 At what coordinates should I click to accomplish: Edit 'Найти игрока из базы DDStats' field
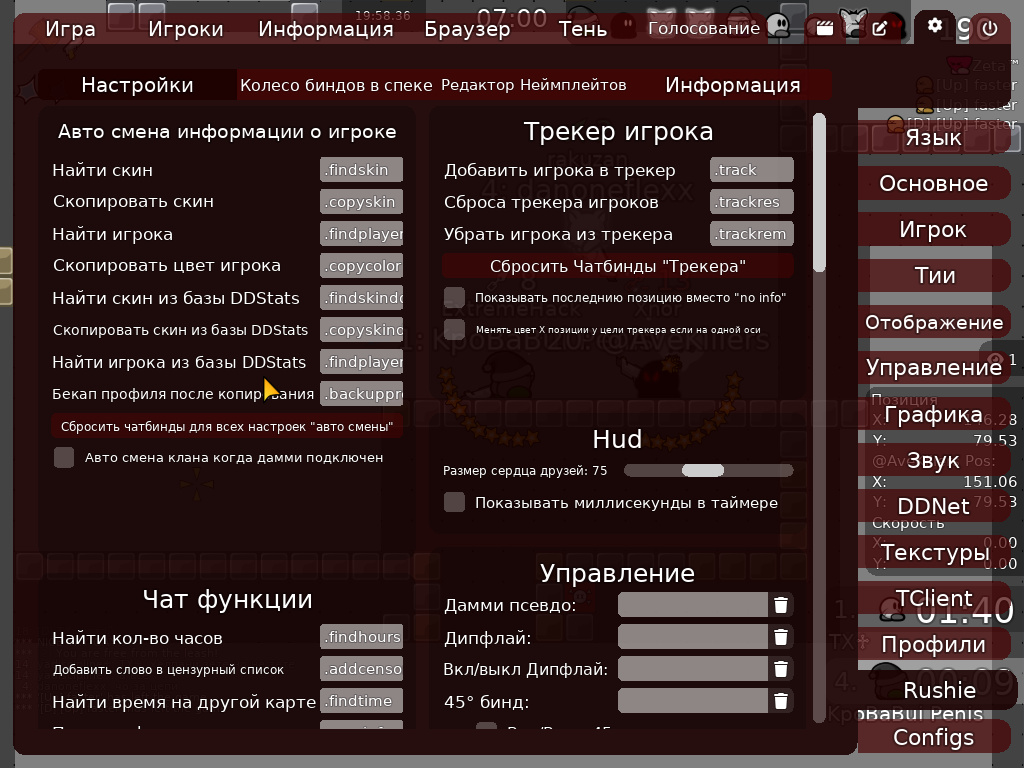point(361,362)
